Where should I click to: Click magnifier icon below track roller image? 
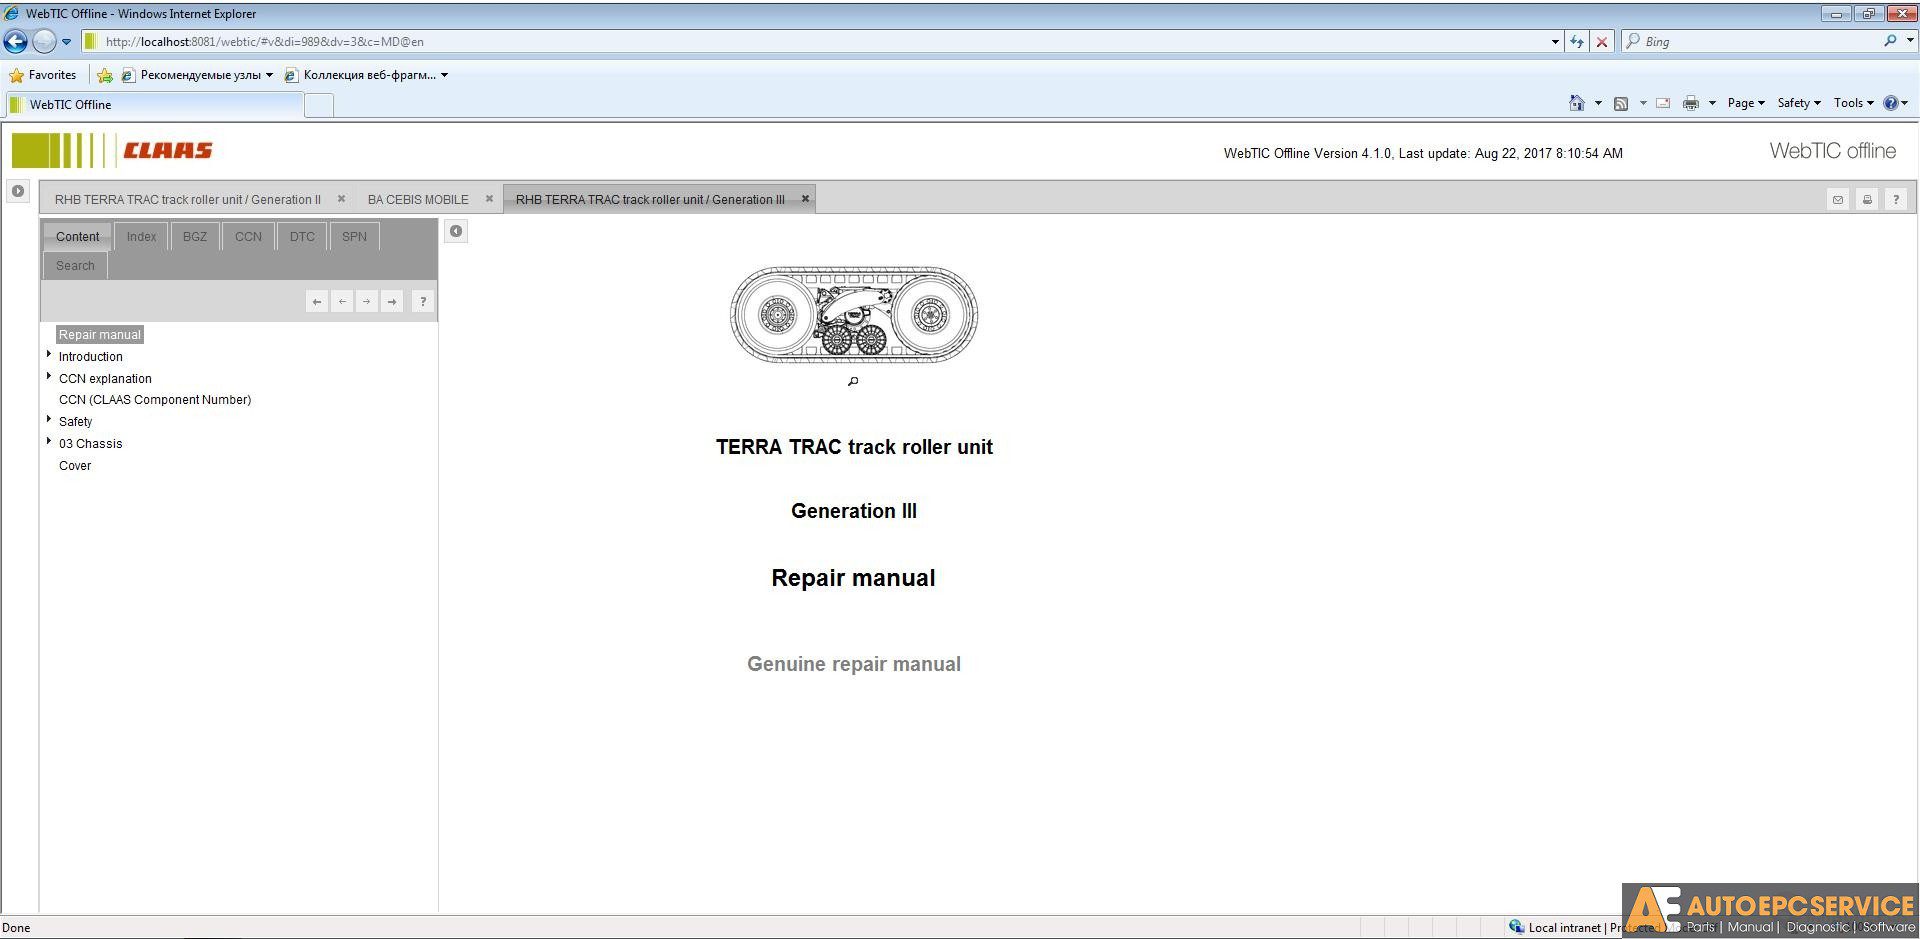853,381
